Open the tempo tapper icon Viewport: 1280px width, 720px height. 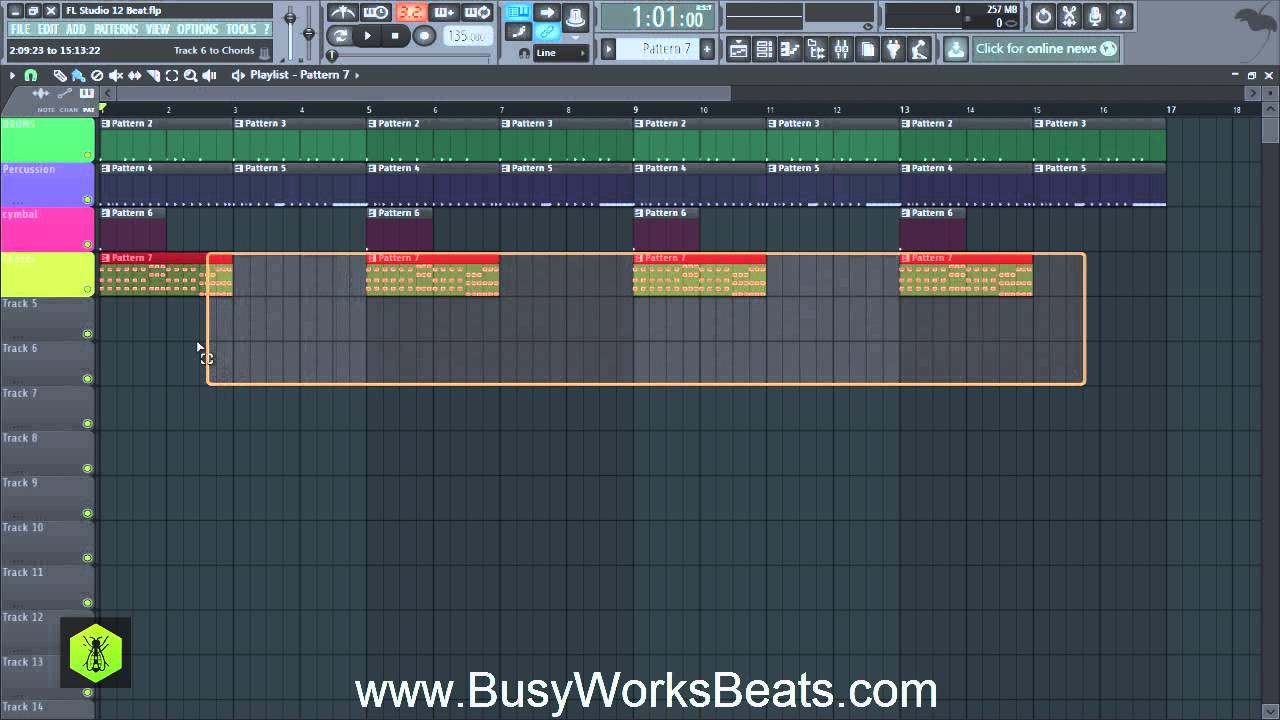919,49
